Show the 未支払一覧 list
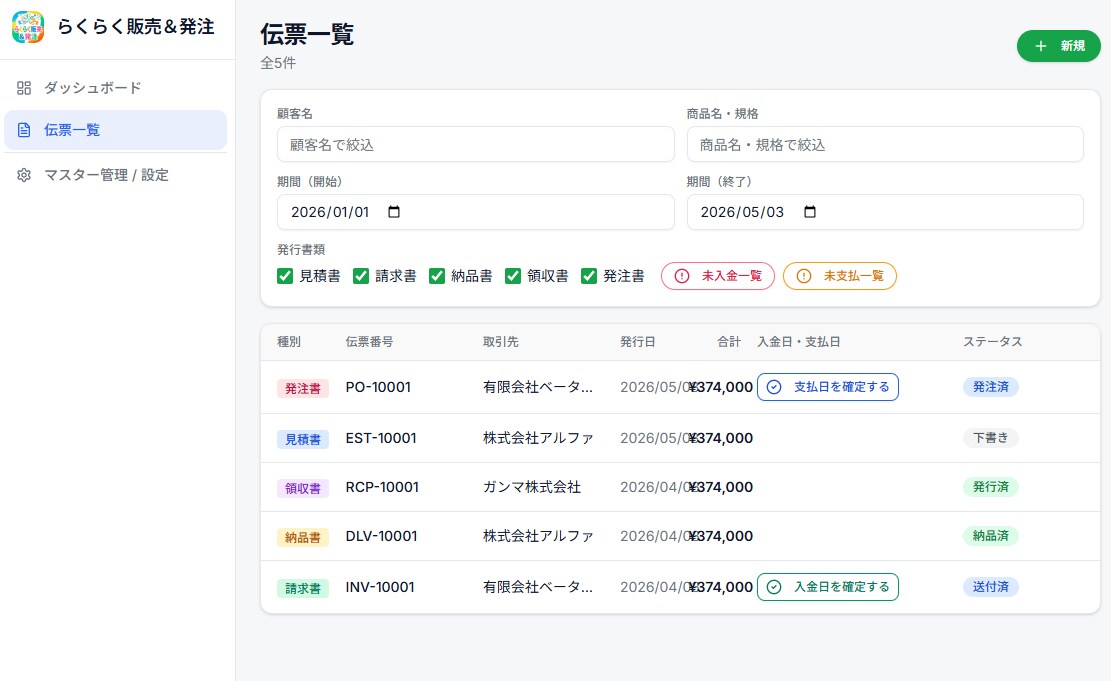This screenshot has height=681, width=1111. (x=840, y=276)
